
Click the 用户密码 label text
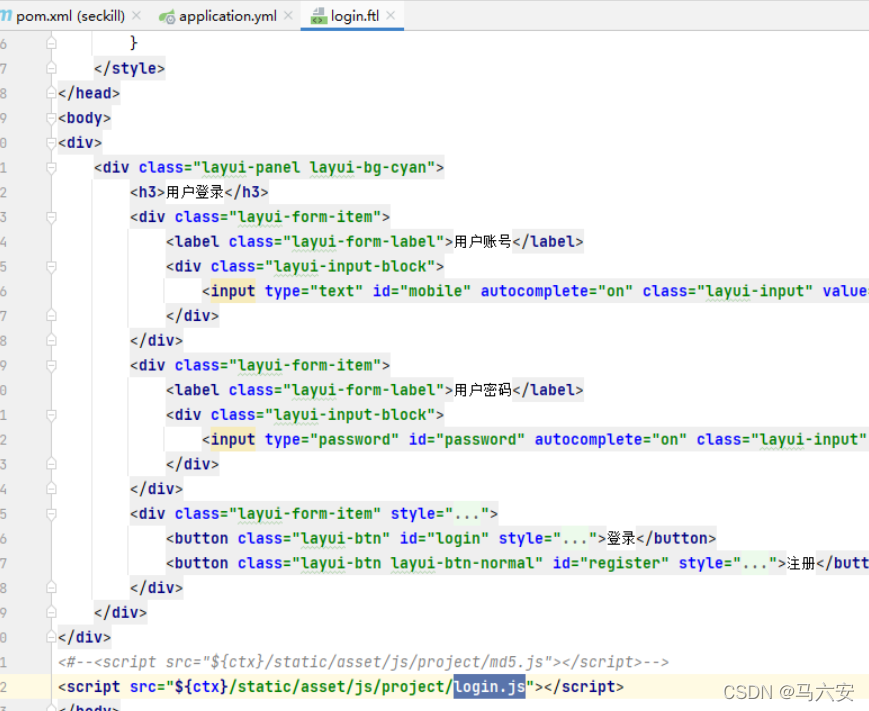(483, 390)
